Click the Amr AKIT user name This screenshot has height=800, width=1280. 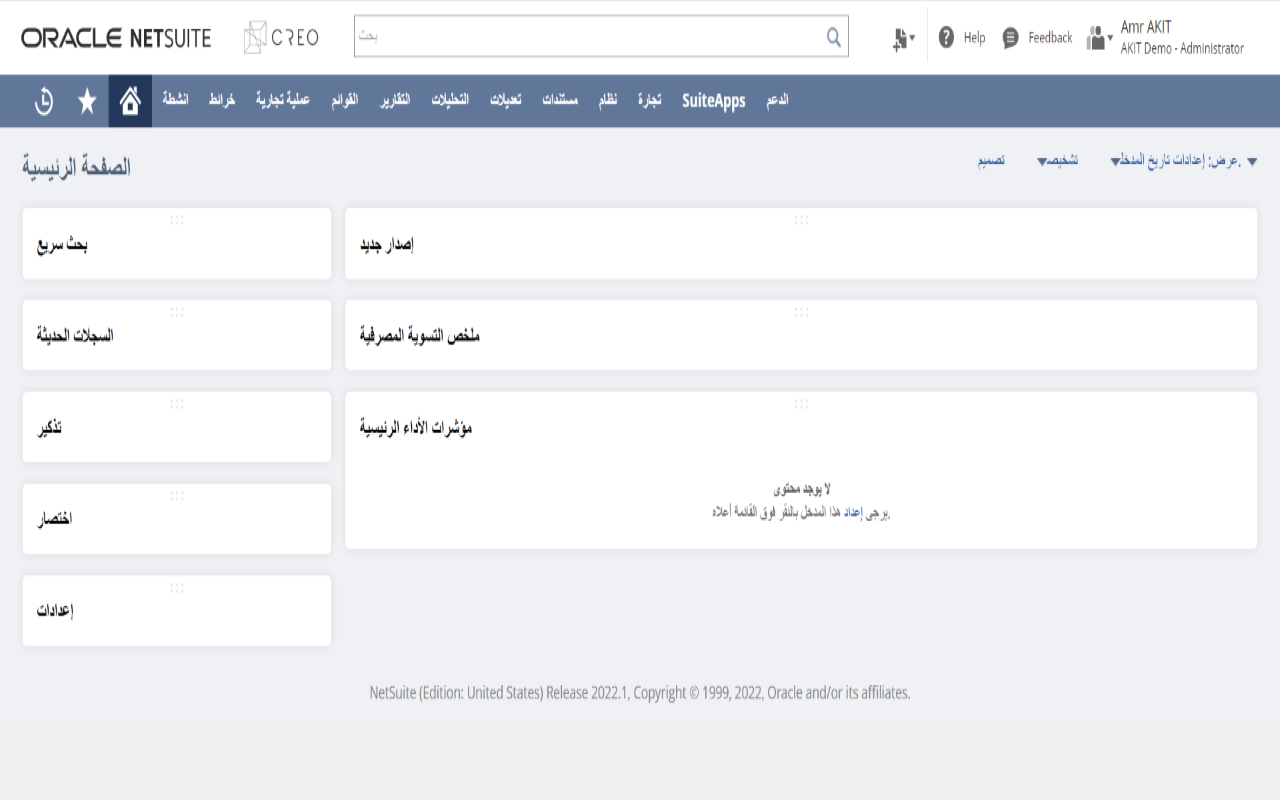click(x=1146, y=28)
